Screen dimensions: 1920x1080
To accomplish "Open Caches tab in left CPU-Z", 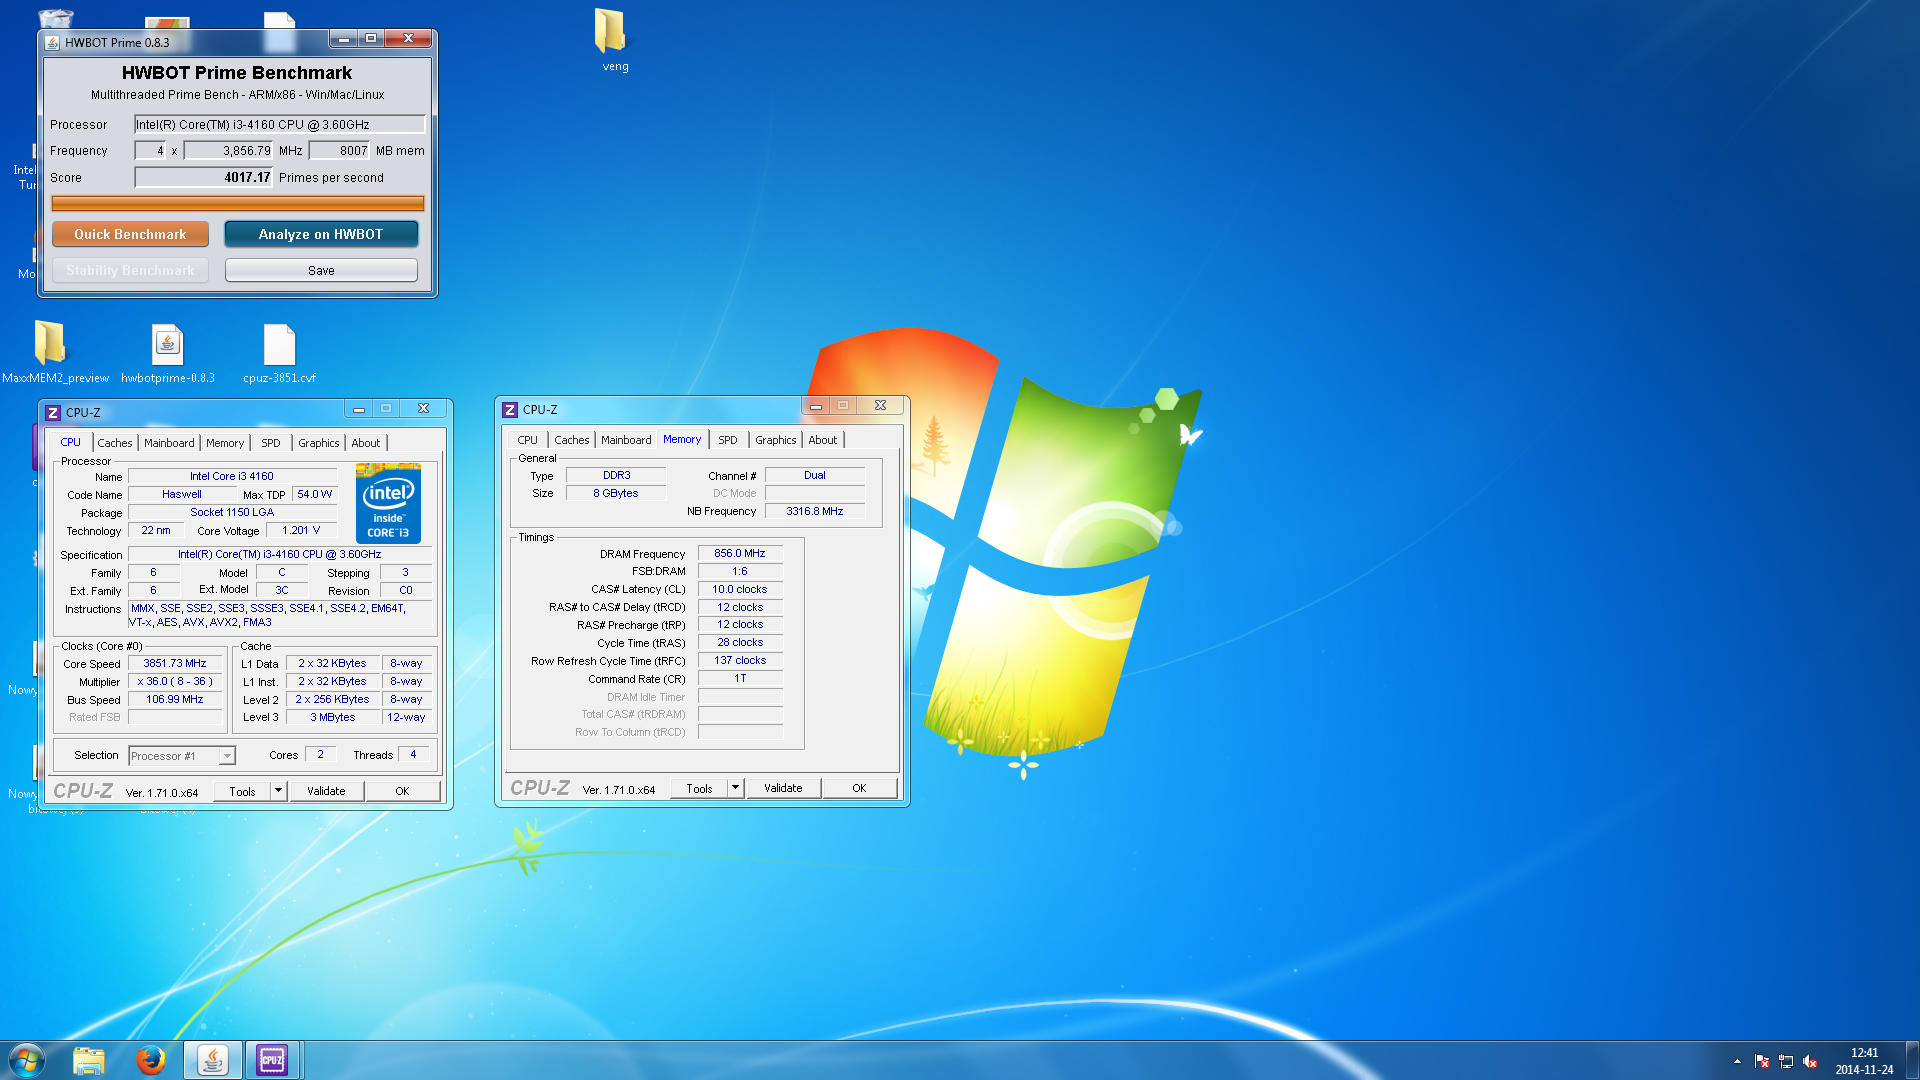I will 115,443.
